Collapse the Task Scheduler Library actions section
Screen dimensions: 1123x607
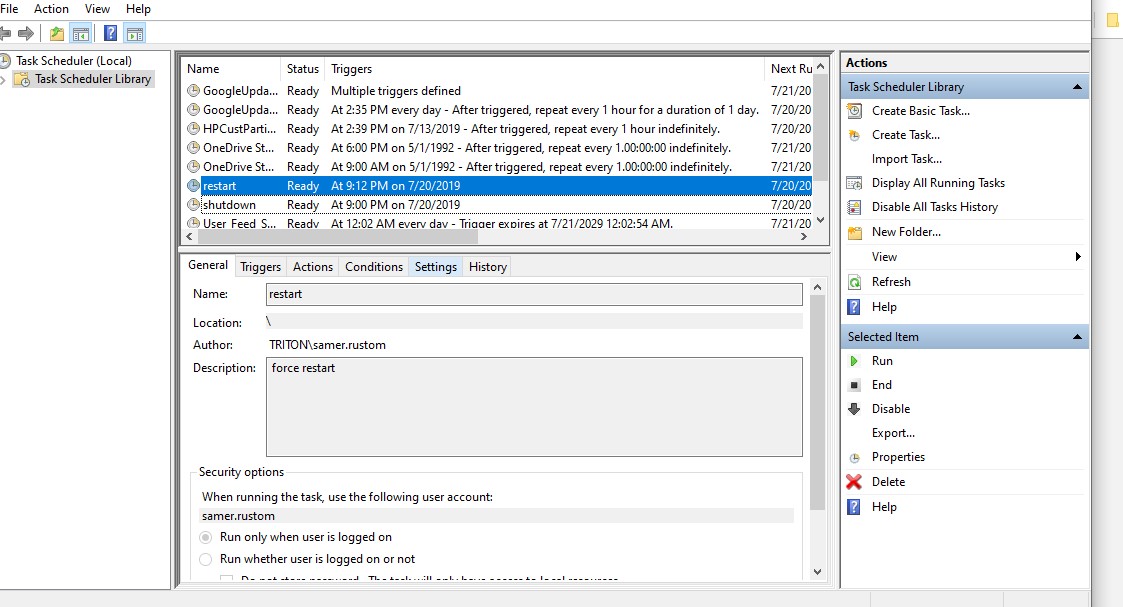pyautogui.click(x=1076, y=87)
